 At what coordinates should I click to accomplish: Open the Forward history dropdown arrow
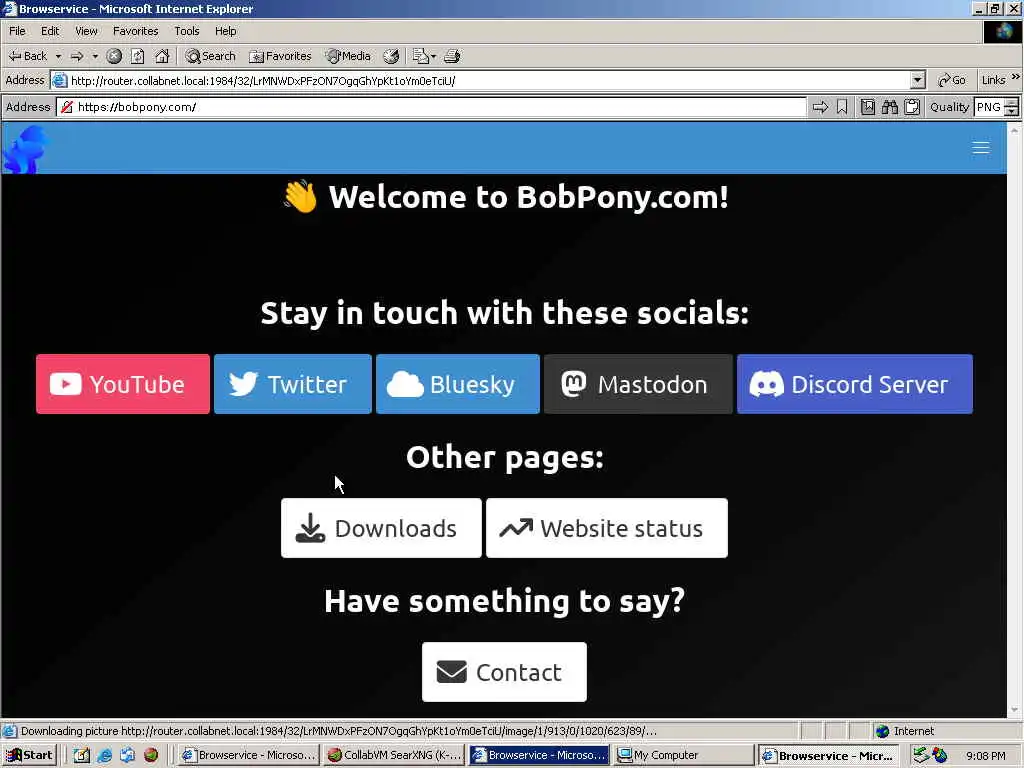coord(95,56)
